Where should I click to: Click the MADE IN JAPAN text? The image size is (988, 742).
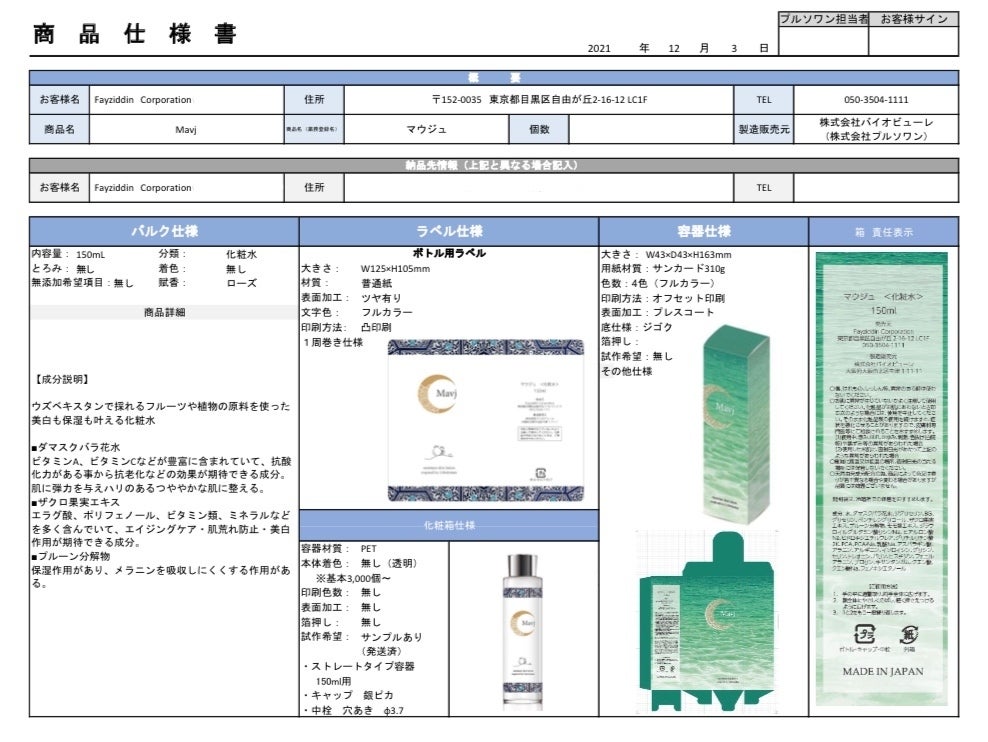coord(882,671)
